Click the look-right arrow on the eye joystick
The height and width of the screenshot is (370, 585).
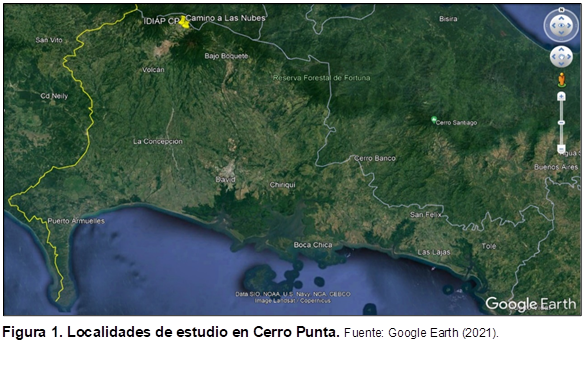coord(569,25)
